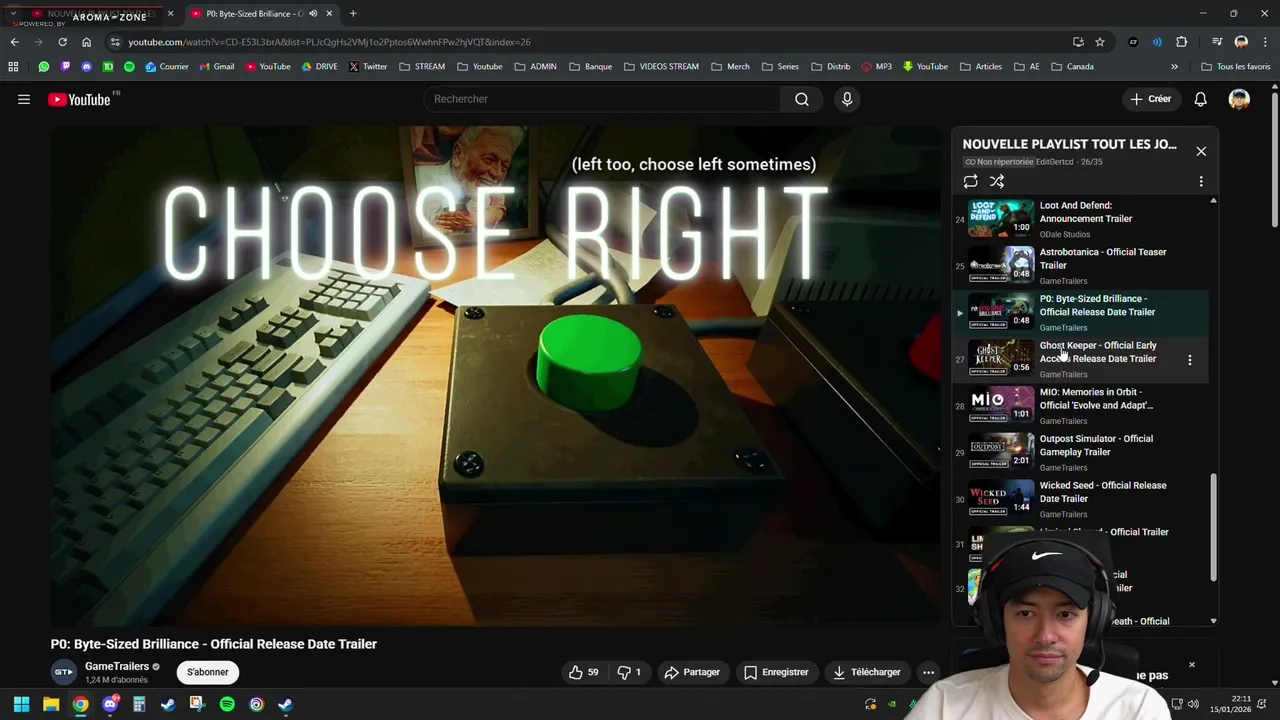This screenshot has width=1280, height=720.
Task: Open the YouTube hamburger guide menu
Action: 24,99
